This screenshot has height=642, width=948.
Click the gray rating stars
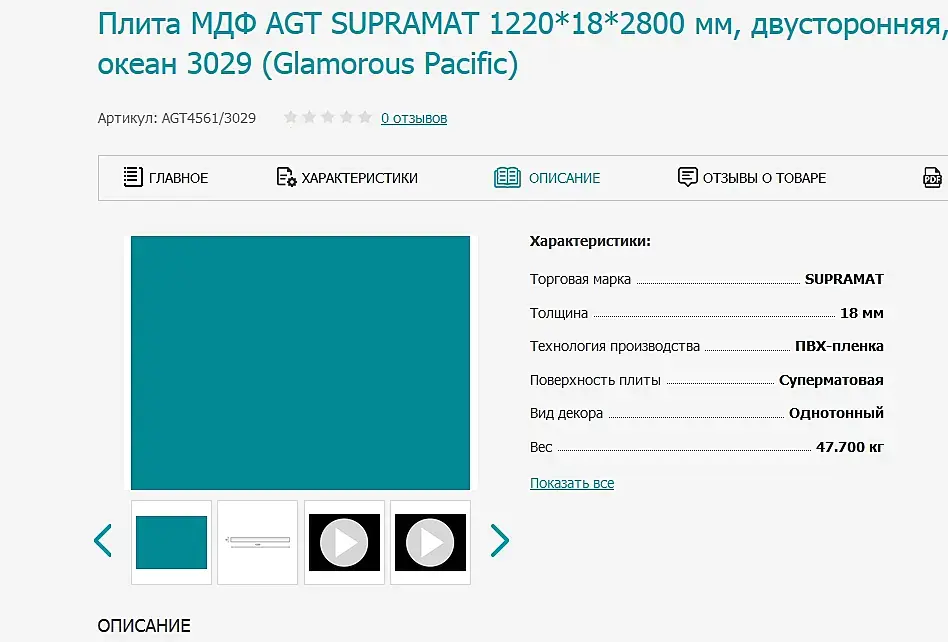tap(328, 117)
